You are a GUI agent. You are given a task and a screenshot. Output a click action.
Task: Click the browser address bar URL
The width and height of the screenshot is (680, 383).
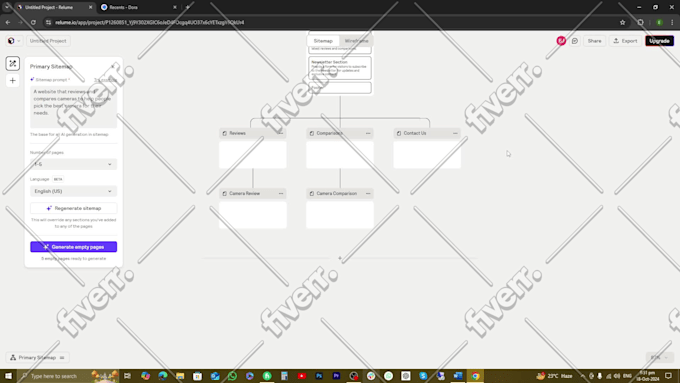(150, 22)
